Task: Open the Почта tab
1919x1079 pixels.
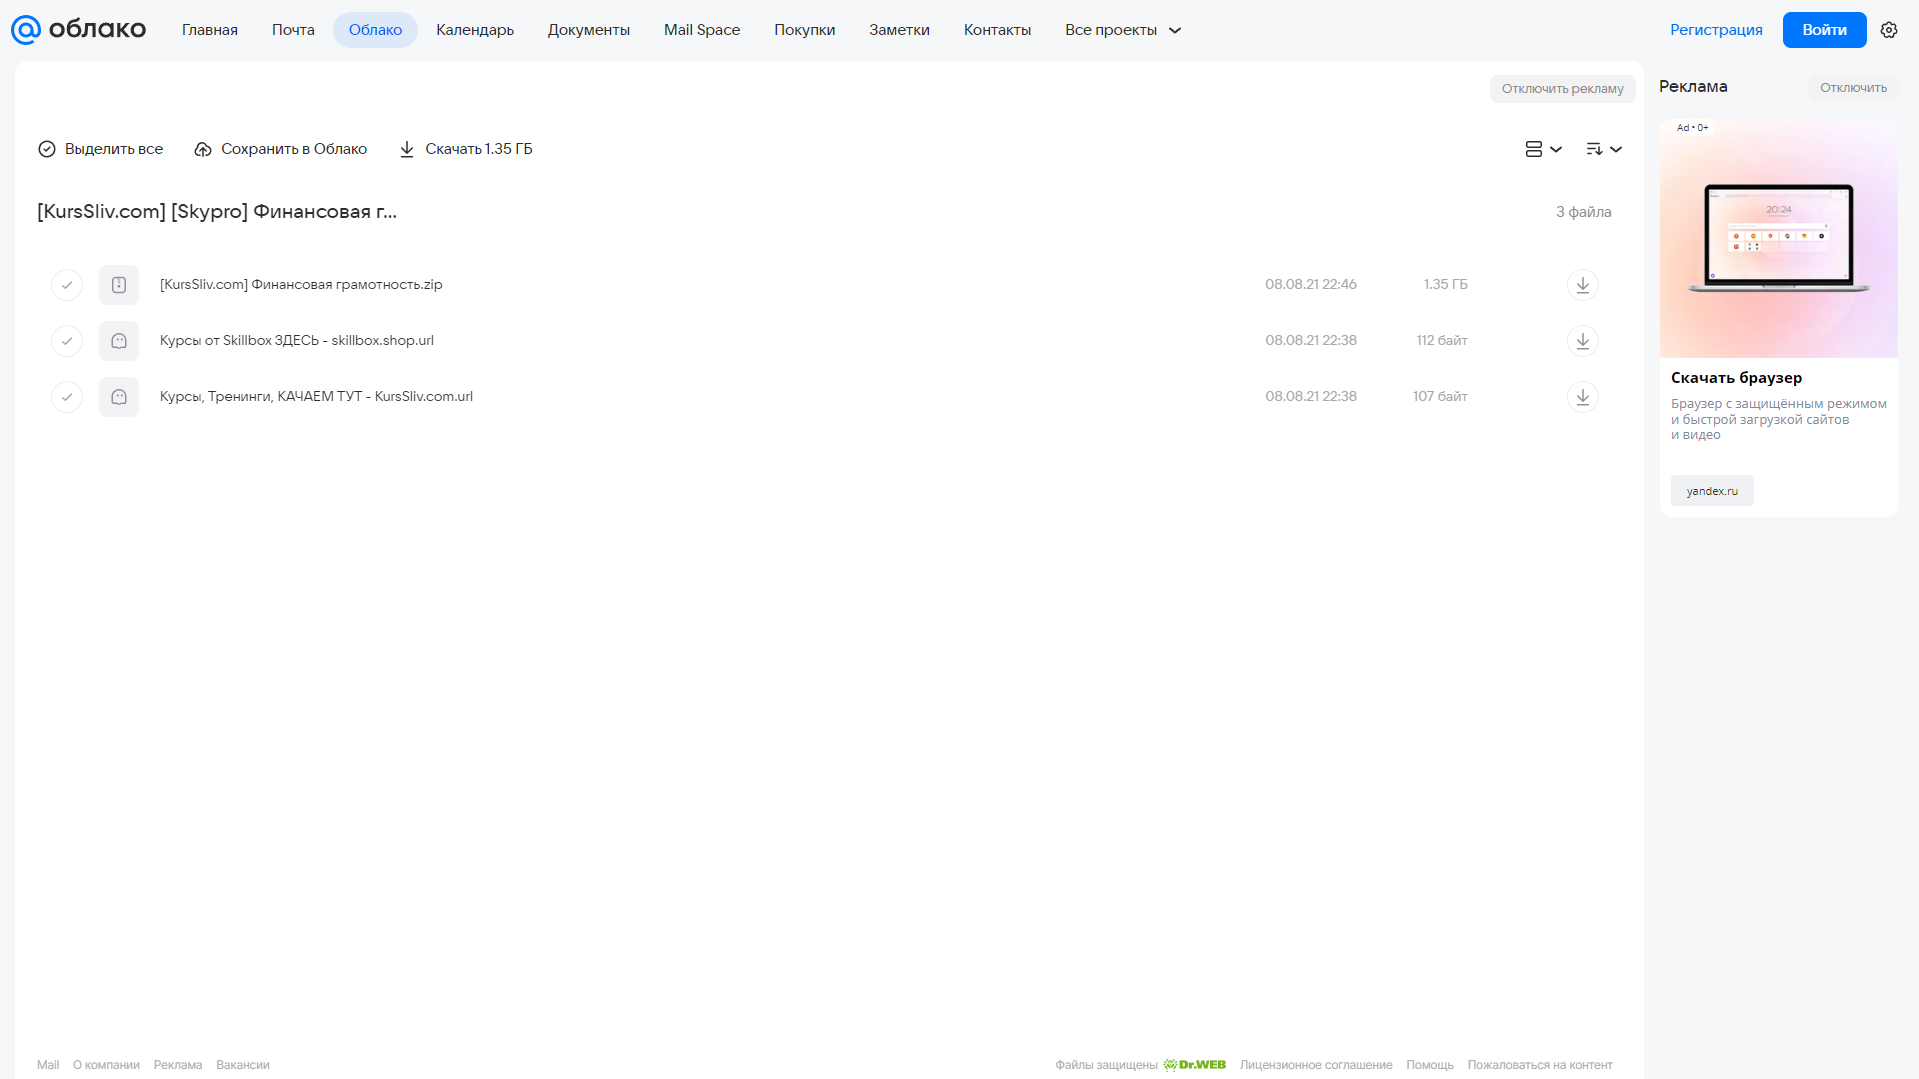Action: pos(293,30)
